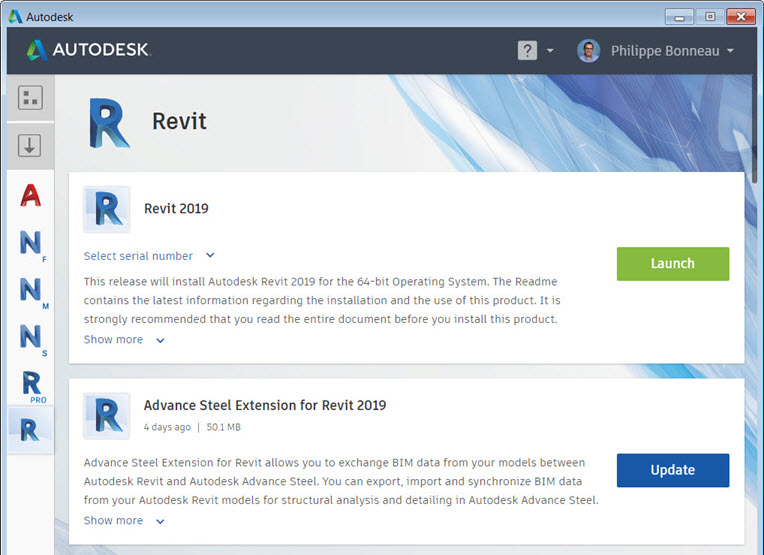Screen dimensions: 764x555
Task: Click the '50.1 MB' file size text
Action: point(224,427)
